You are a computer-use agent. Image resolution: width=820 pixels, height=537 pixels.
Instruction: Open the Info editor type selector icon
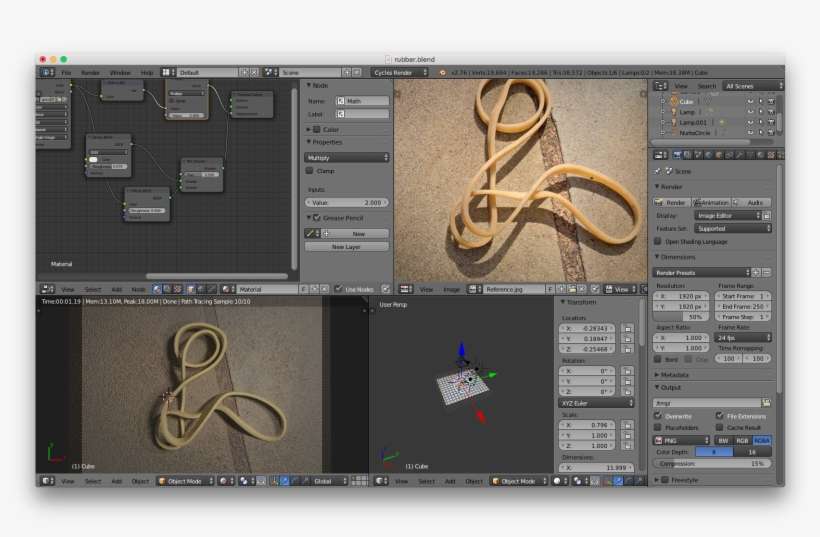46,72
